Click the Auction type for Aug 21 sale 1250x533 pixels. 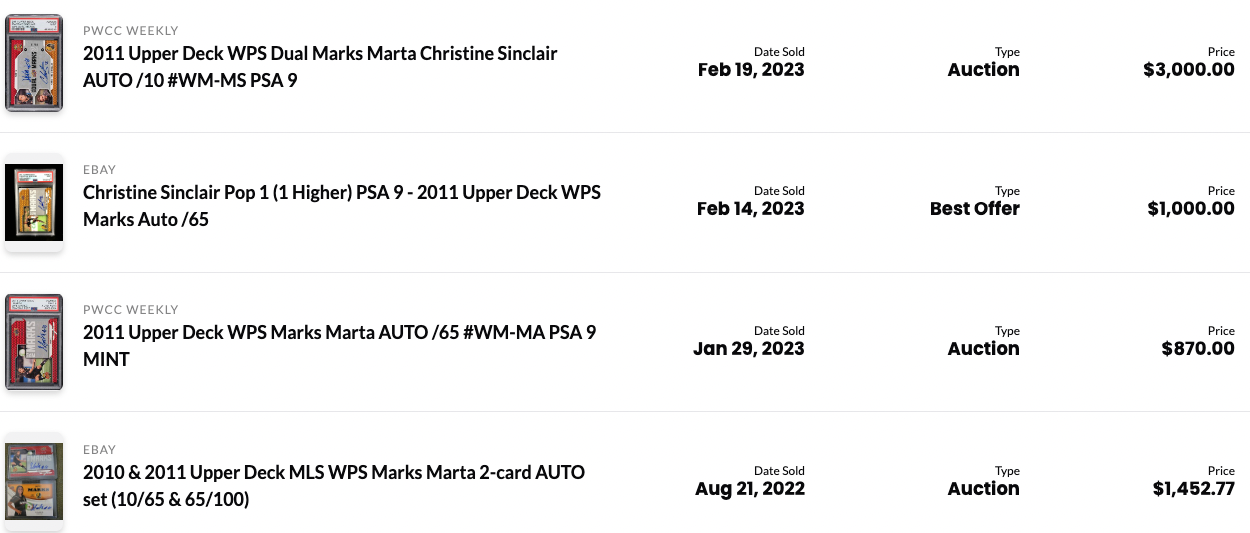(984, 489)
